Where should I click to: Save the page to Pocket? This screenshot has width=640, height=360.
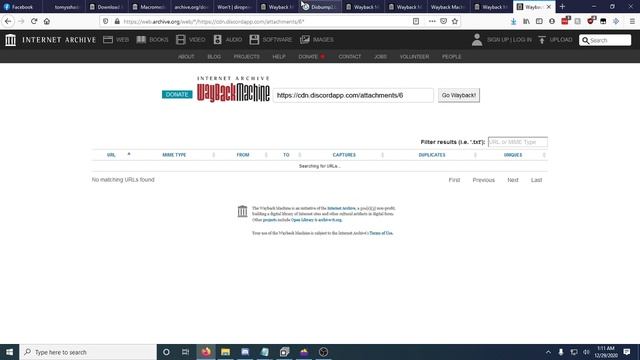(x=444, y=21)
